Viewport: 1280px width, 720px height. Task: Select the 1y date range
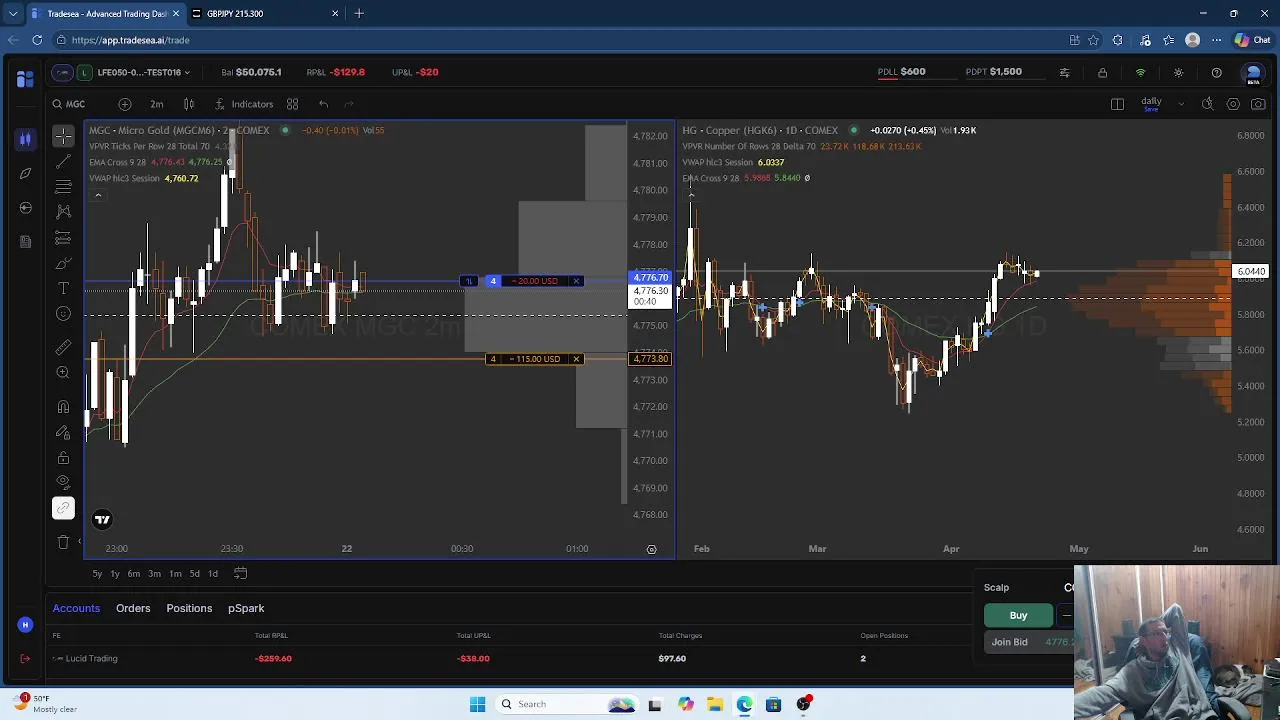click(115, 573)
